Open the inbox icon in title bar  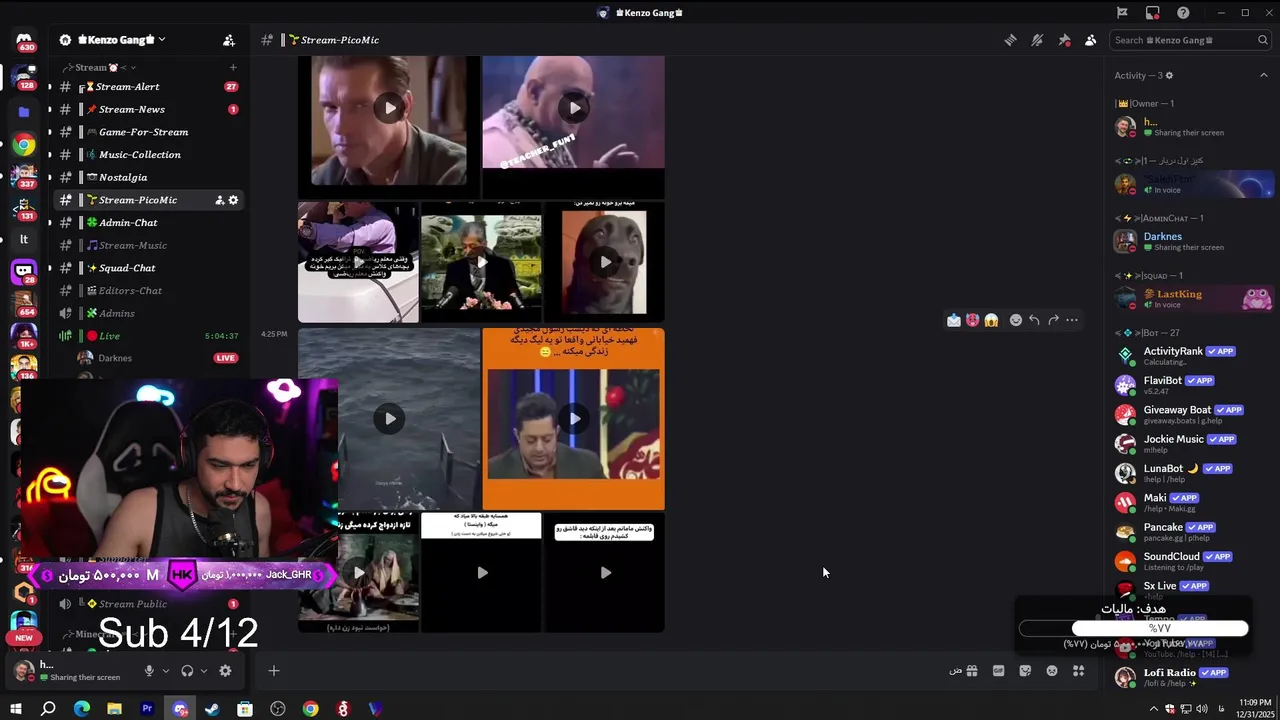(1153, 13)
